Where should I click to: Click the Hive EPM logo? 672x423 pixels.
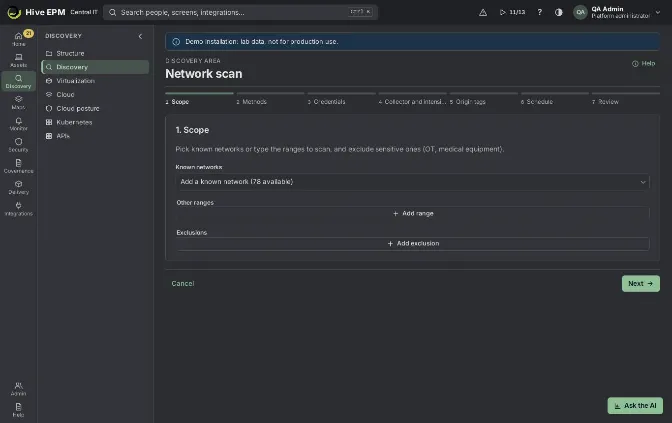pyautogui.click(x=14, y=12)
